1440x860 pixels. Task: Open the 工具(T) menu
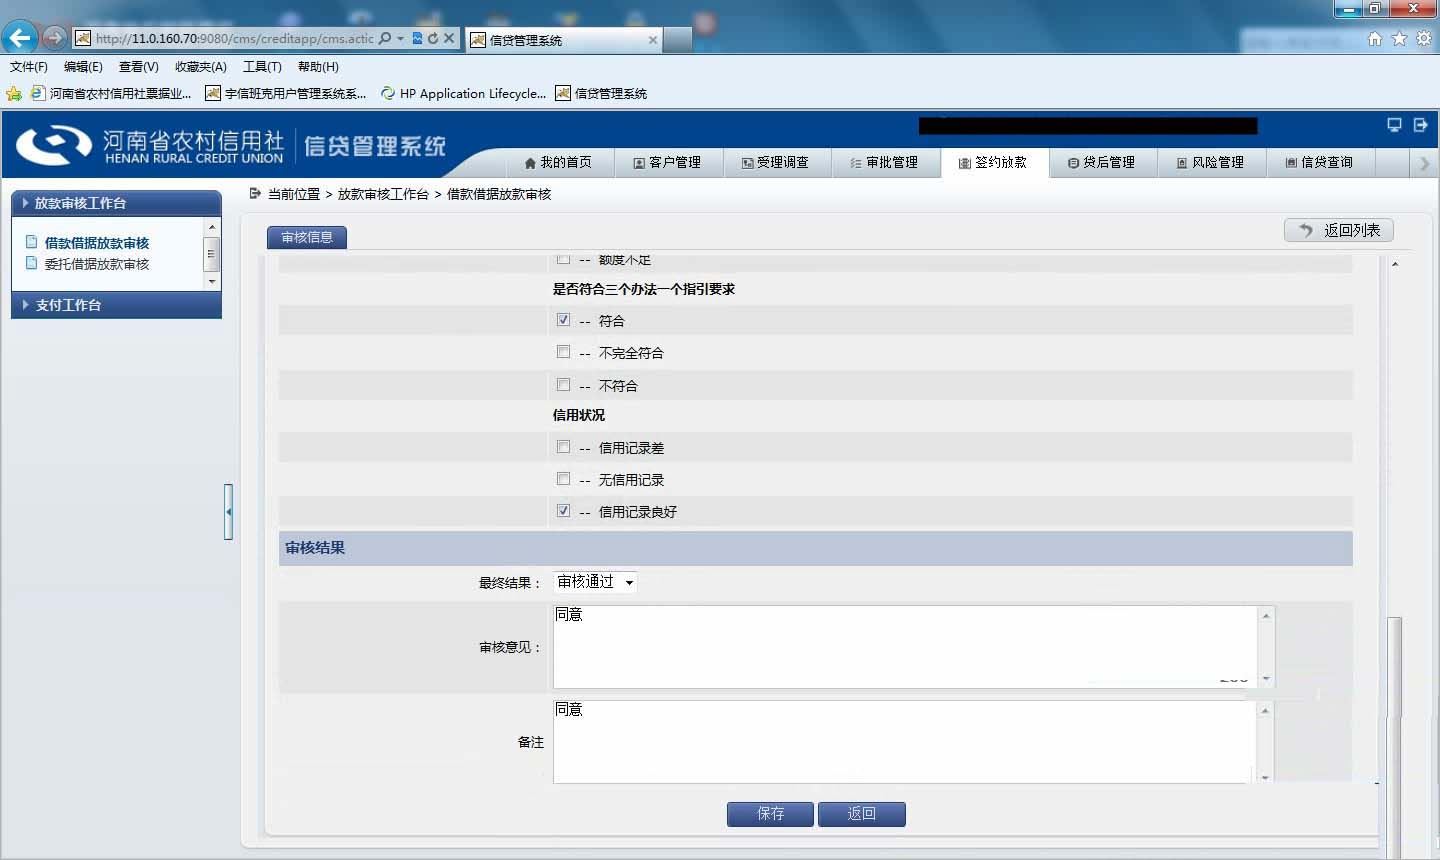pyautogui.click(x=262, y=67)
